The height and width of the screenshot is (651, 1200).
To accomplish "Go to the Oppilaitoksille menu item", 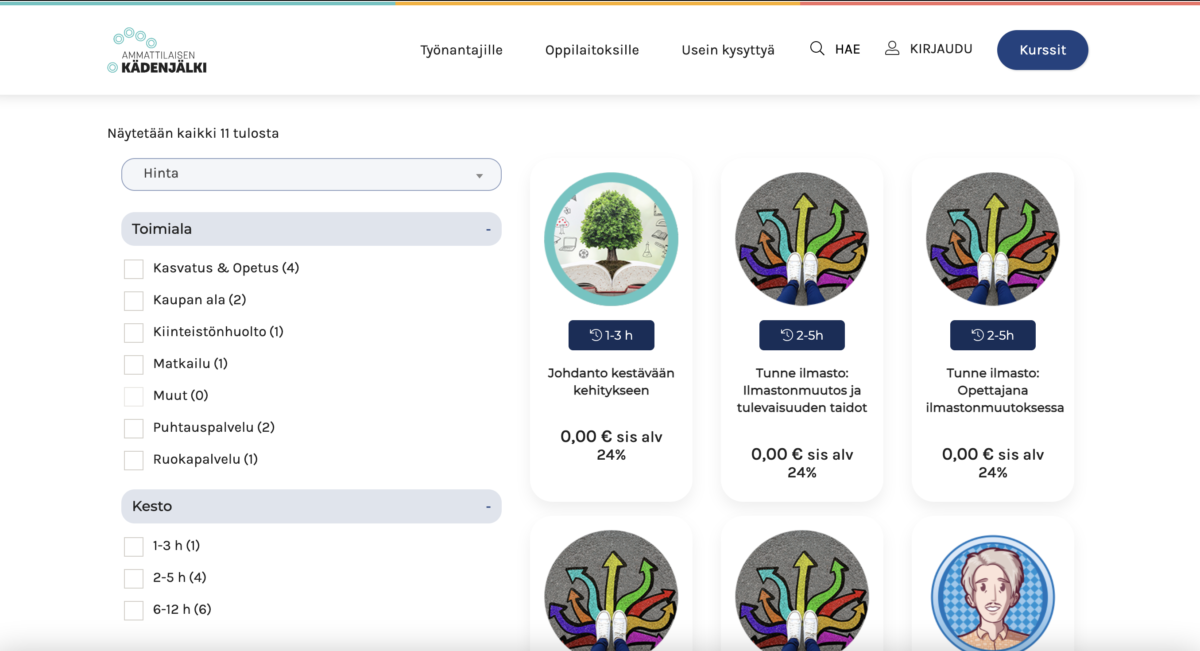I will 592,50.
